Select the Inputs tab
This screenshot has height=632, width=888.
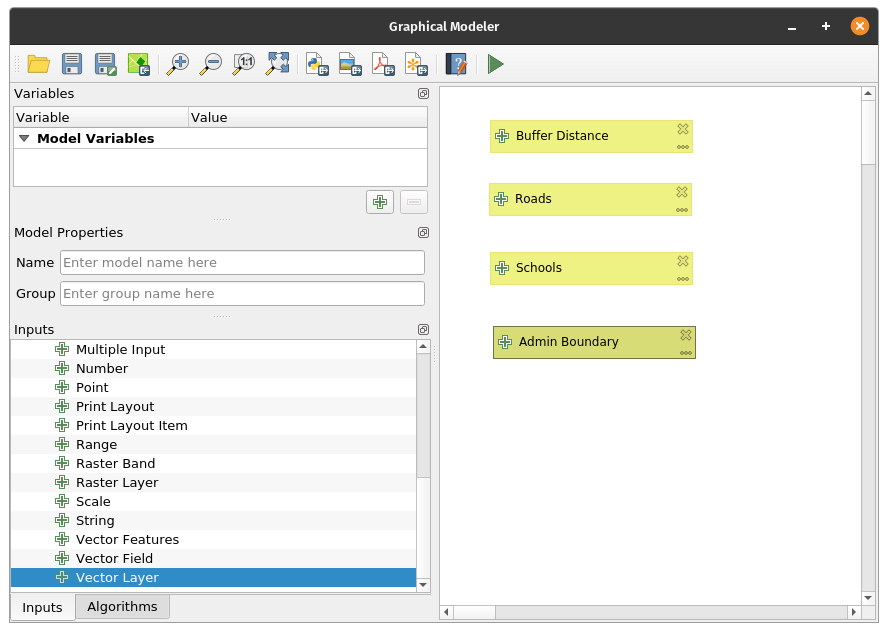tap(42, 608)
